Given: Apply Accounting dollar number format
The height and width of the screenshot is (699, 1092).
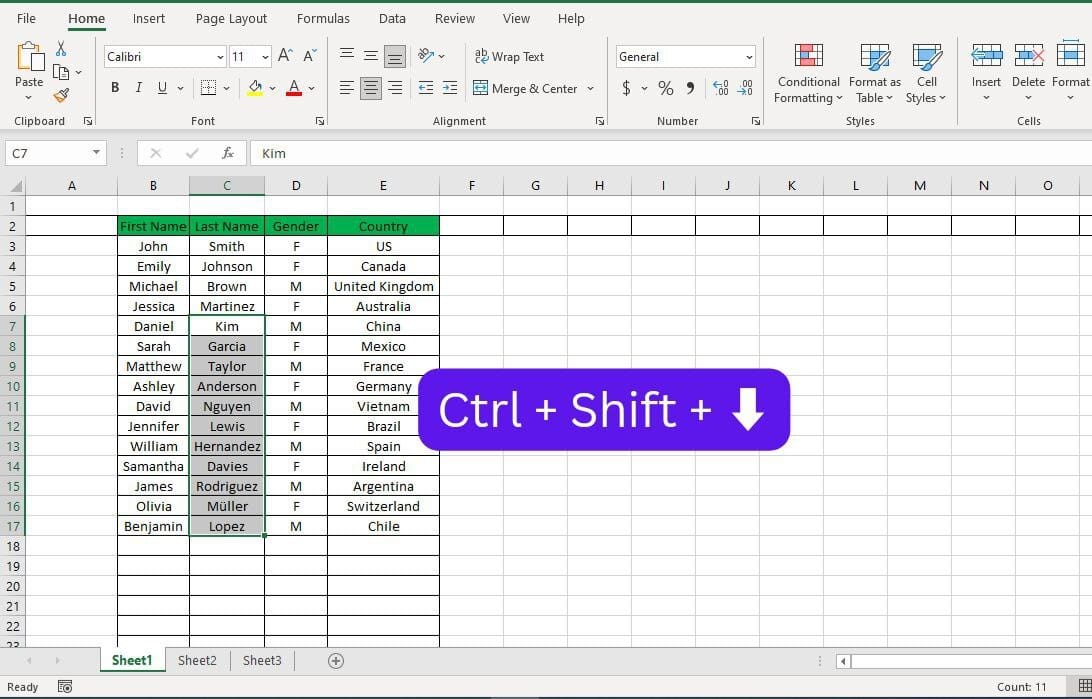Looking at the screenshot, I should pos(626,88).
